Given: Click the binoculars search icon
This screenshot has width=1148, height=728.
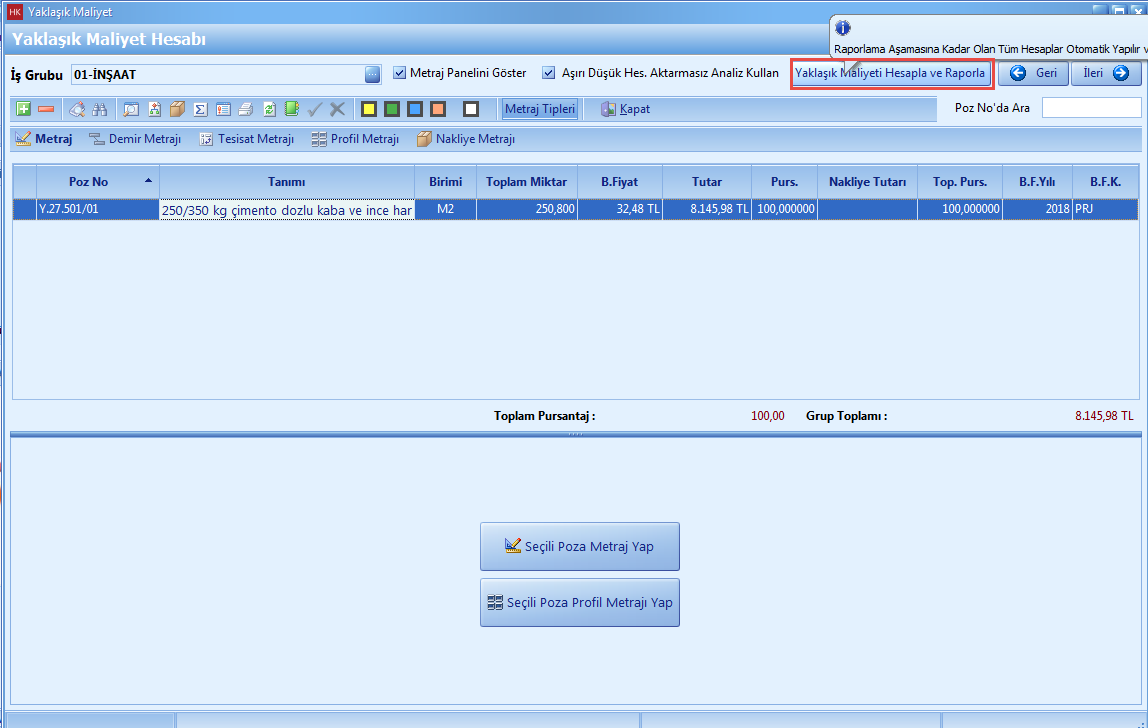Looking at the screenshot, I should pyautogui.click(x=100, y=109).
